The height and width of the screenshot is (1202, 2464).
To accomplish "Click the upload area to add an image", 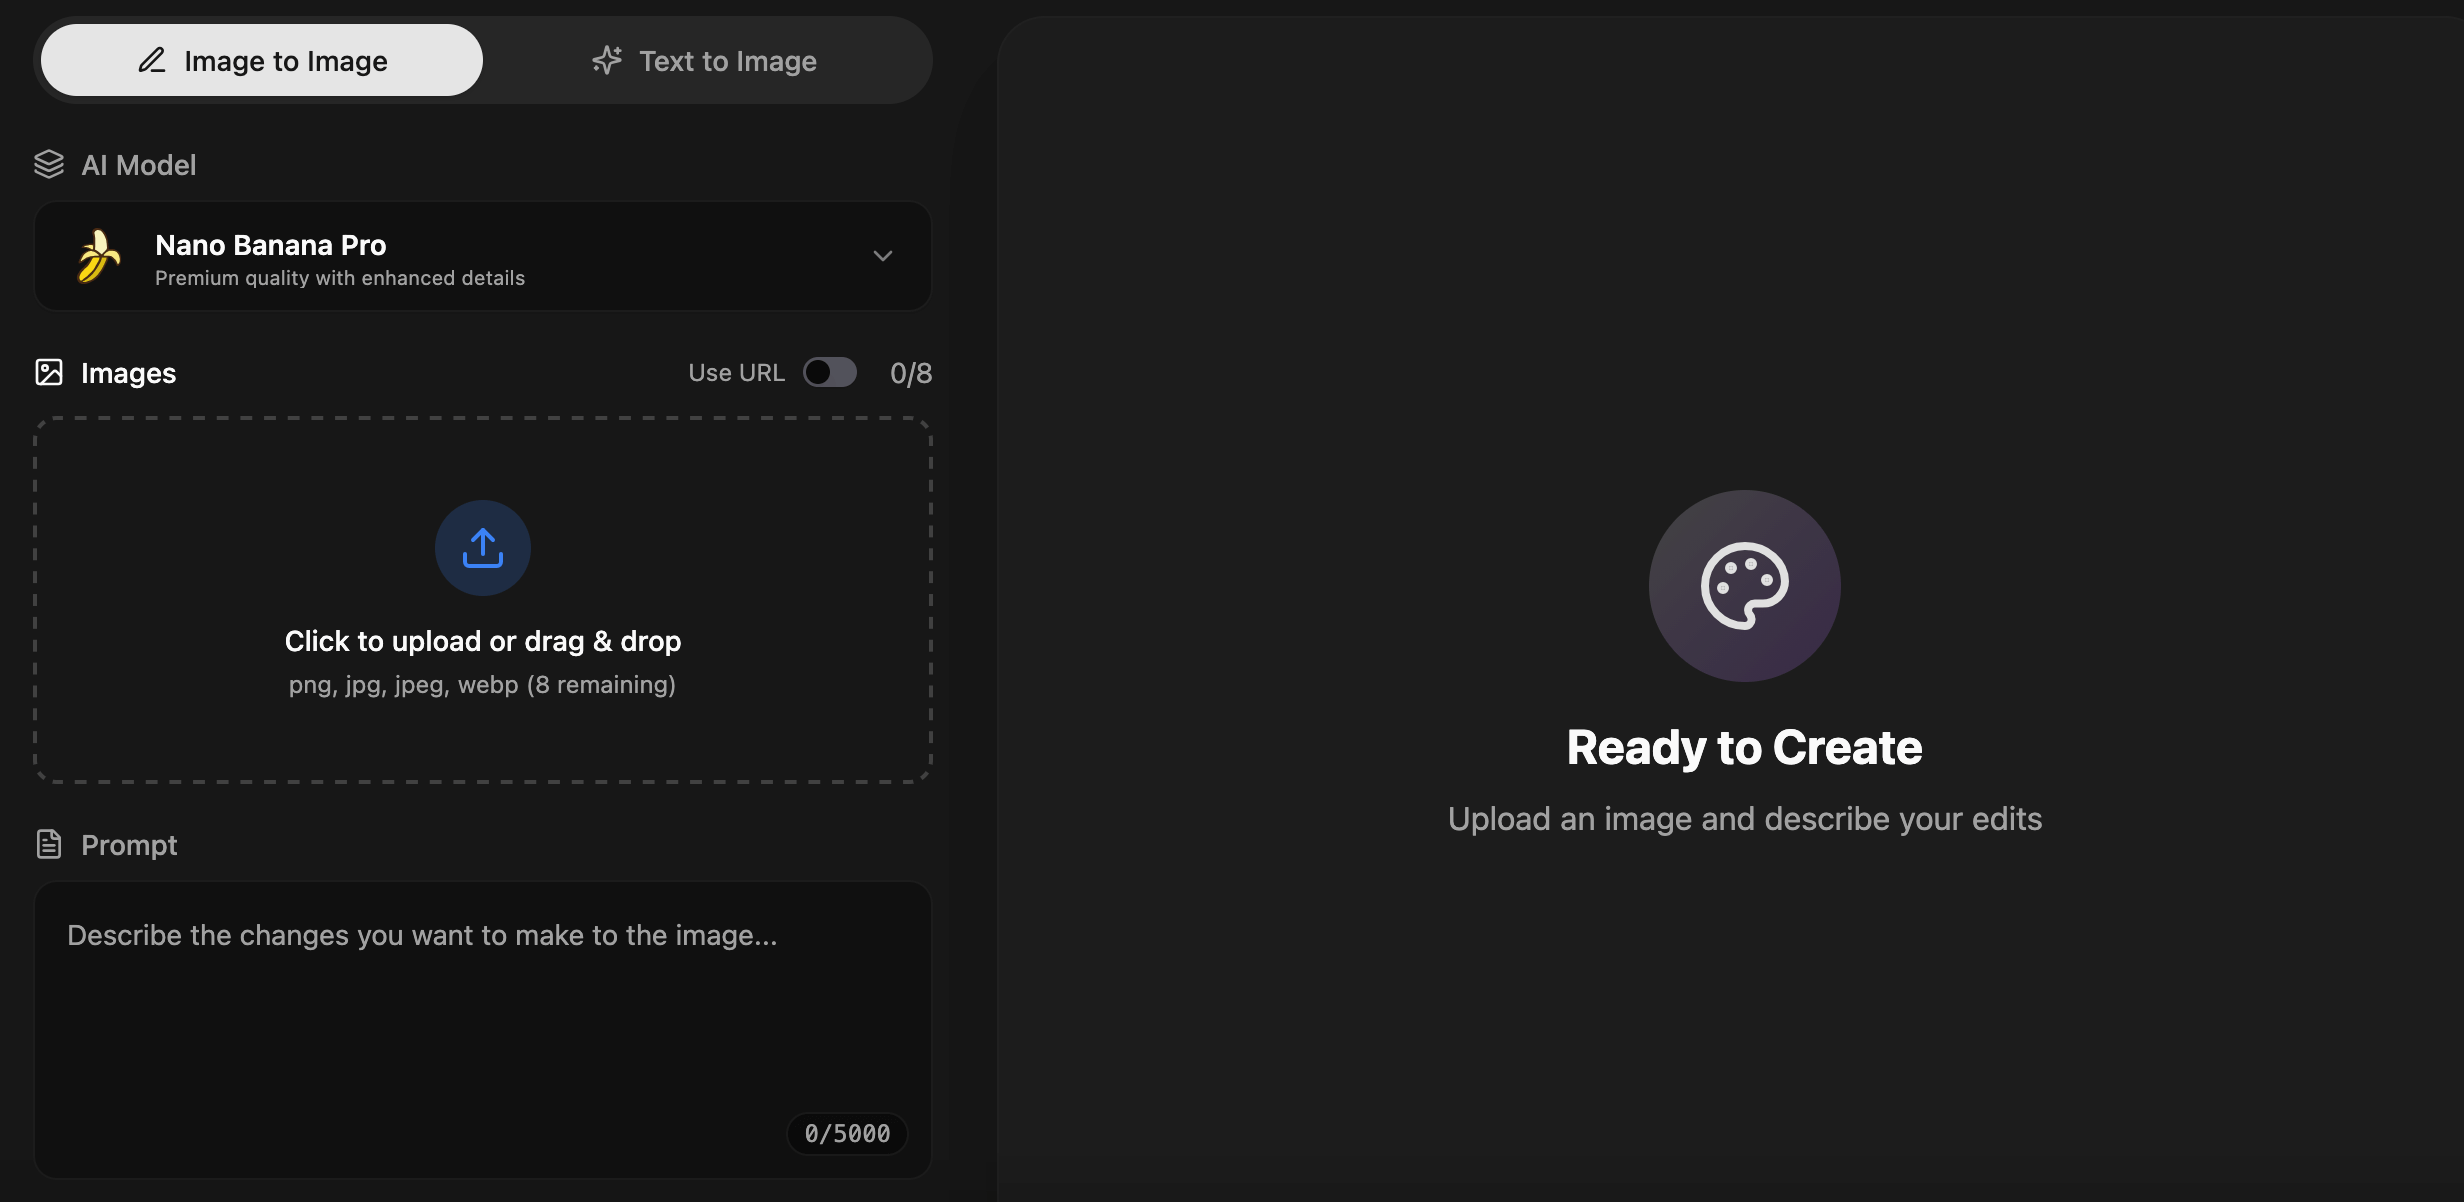I will coord(481,600).
